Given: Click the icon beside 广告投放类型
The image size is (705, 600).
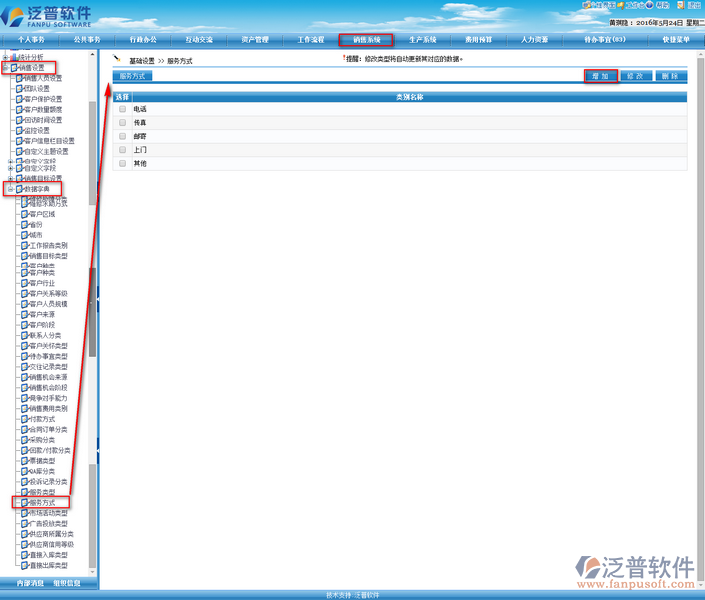Looking at the screenshot, I should (25, 523).
